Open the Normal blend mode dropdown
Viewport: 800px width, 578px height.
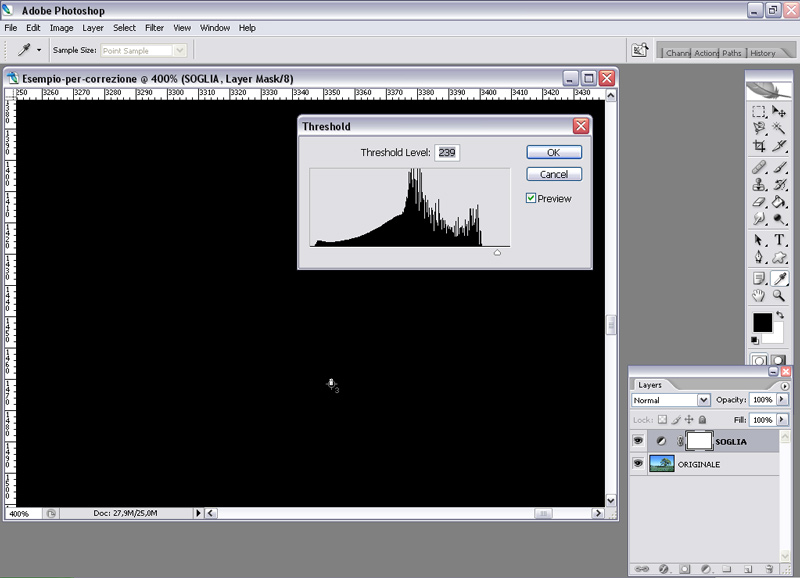(670, 400)
